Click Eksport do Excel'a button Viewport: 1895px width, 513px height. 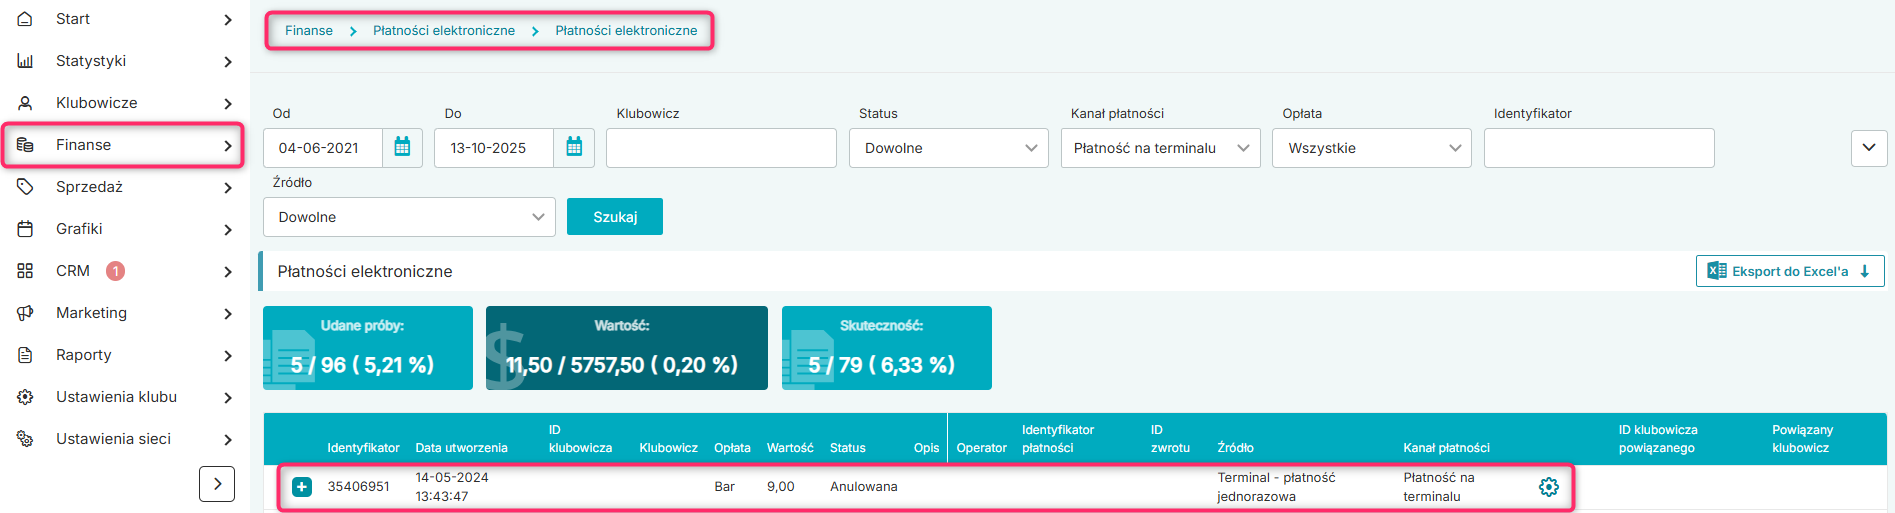1789,271
